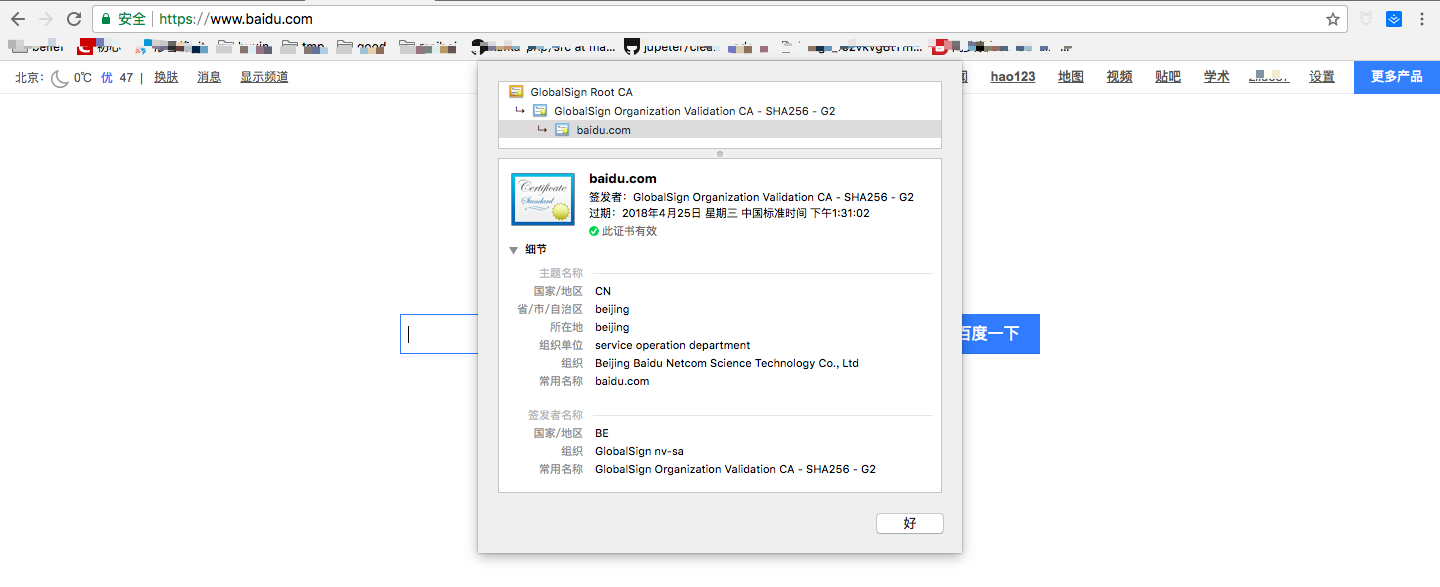Click the icon beside GlobalSign Organization Validation CA in tree
The width and height of the screenshot is (1440, 587).
(x=540, y=111)
